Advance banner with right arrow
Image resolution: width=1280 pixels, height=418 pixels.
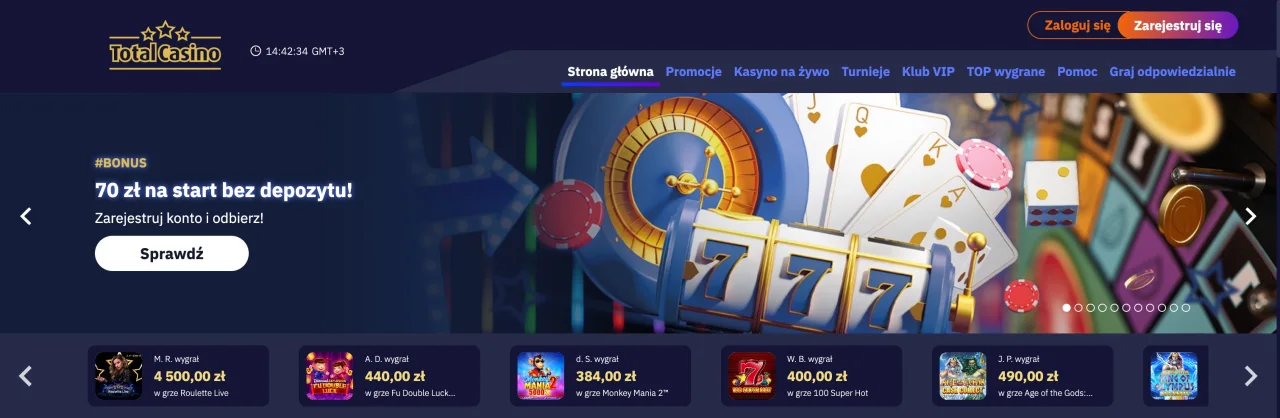click(1250, 216)
